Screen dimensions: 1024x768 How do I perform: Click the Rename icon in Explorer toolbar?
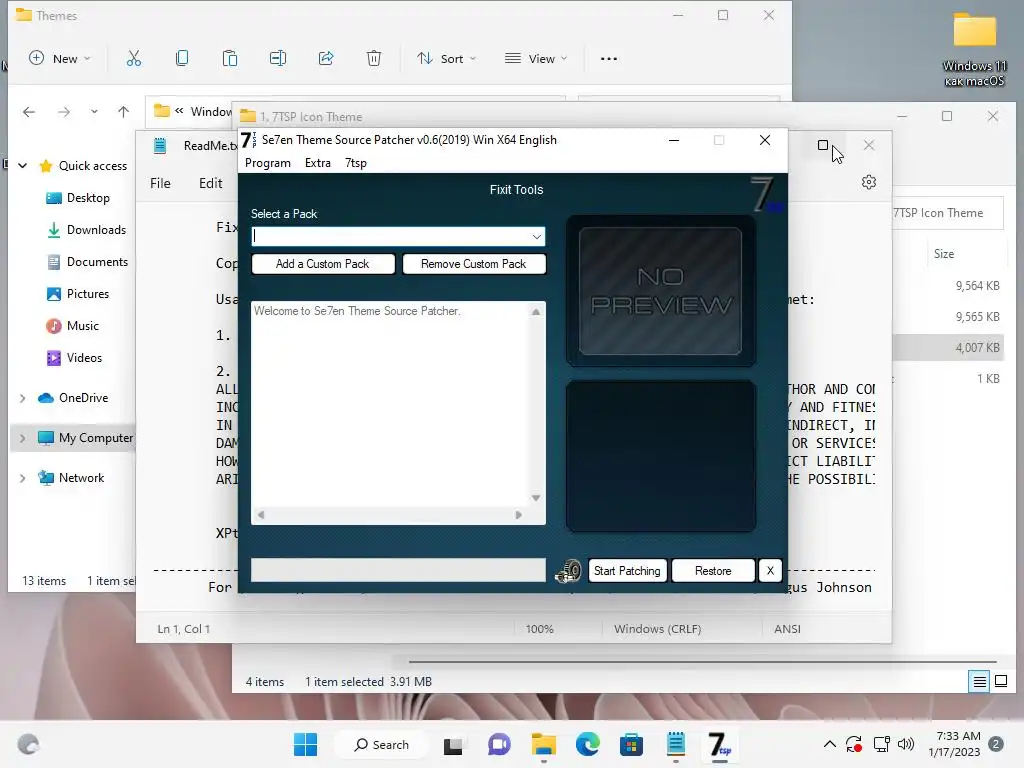(278, 59)
